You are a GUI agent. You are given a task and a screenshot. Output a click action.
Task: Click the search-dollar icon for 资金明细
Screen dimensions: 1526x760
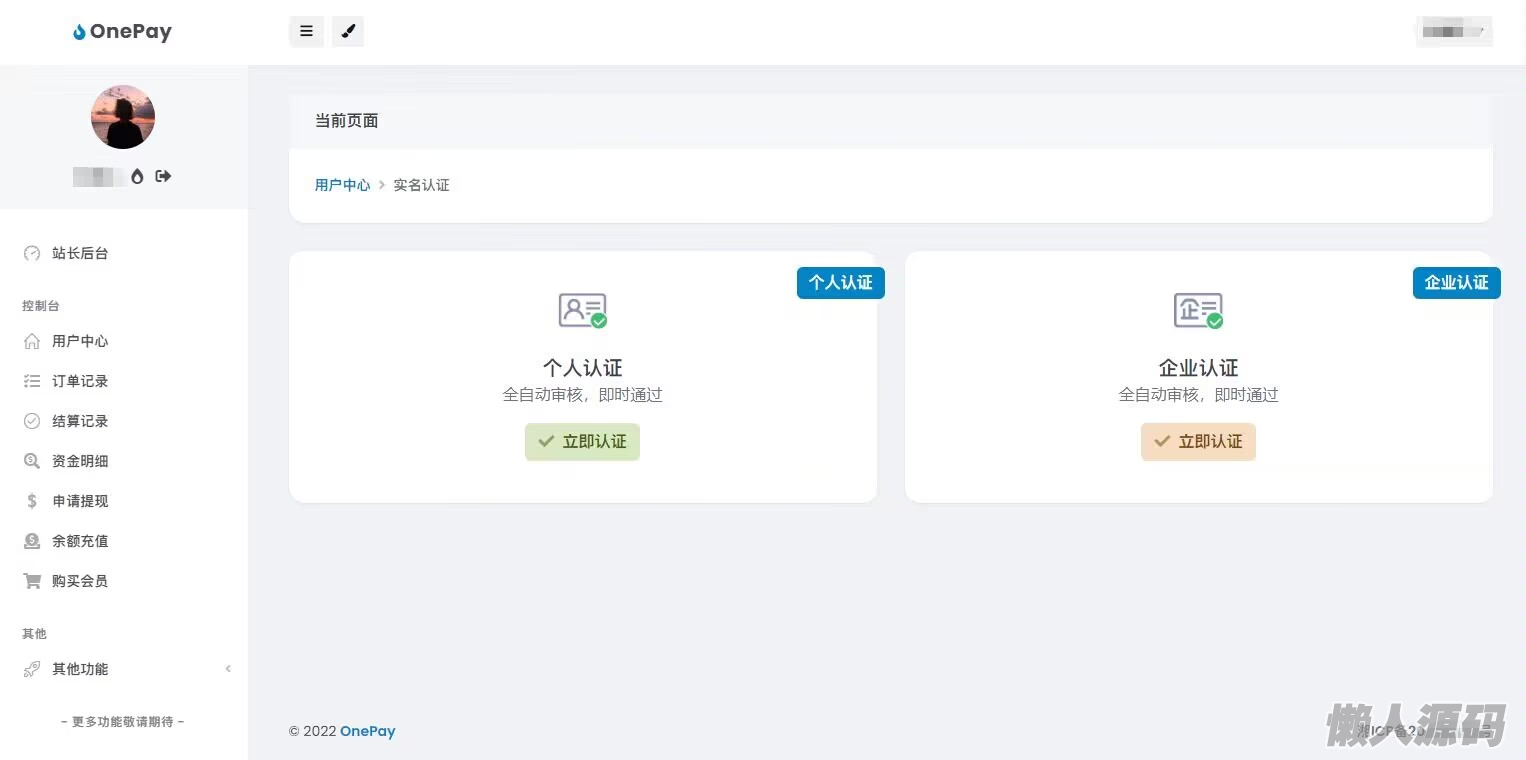[x=32, y=461]
